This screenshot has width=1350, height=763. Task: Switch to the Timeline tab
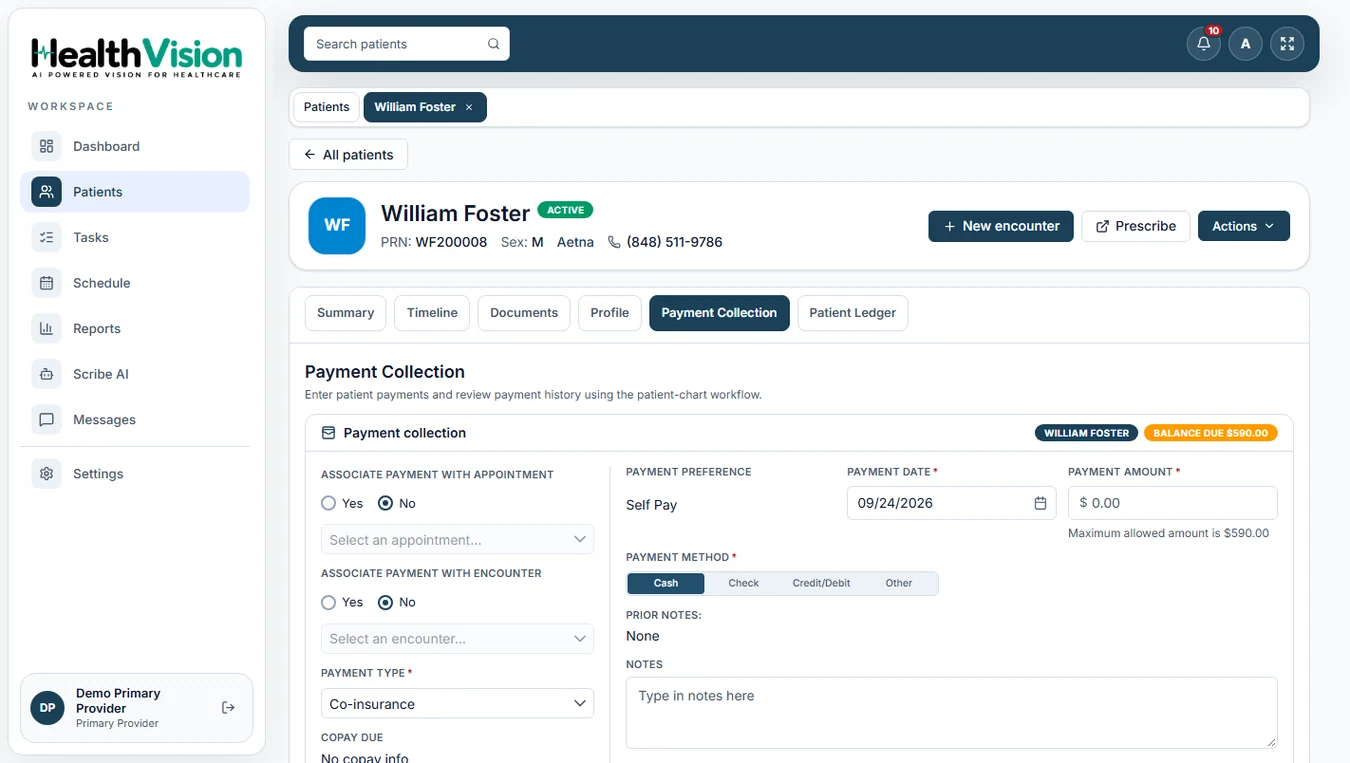[432, 313]
